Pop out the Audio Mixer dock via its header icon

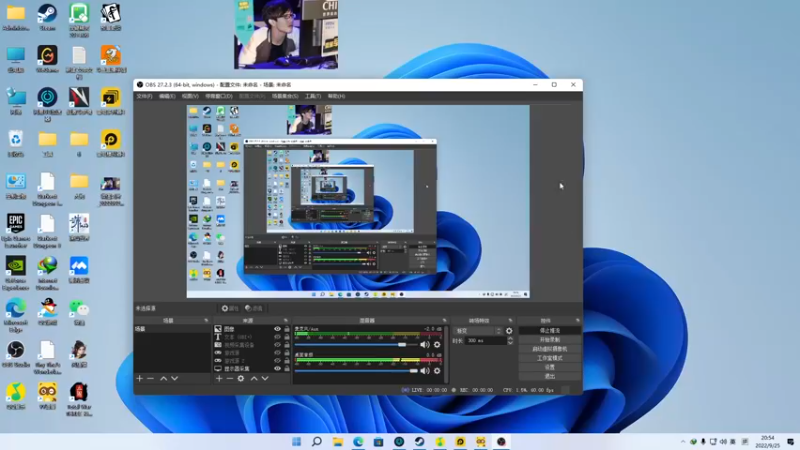444,320
